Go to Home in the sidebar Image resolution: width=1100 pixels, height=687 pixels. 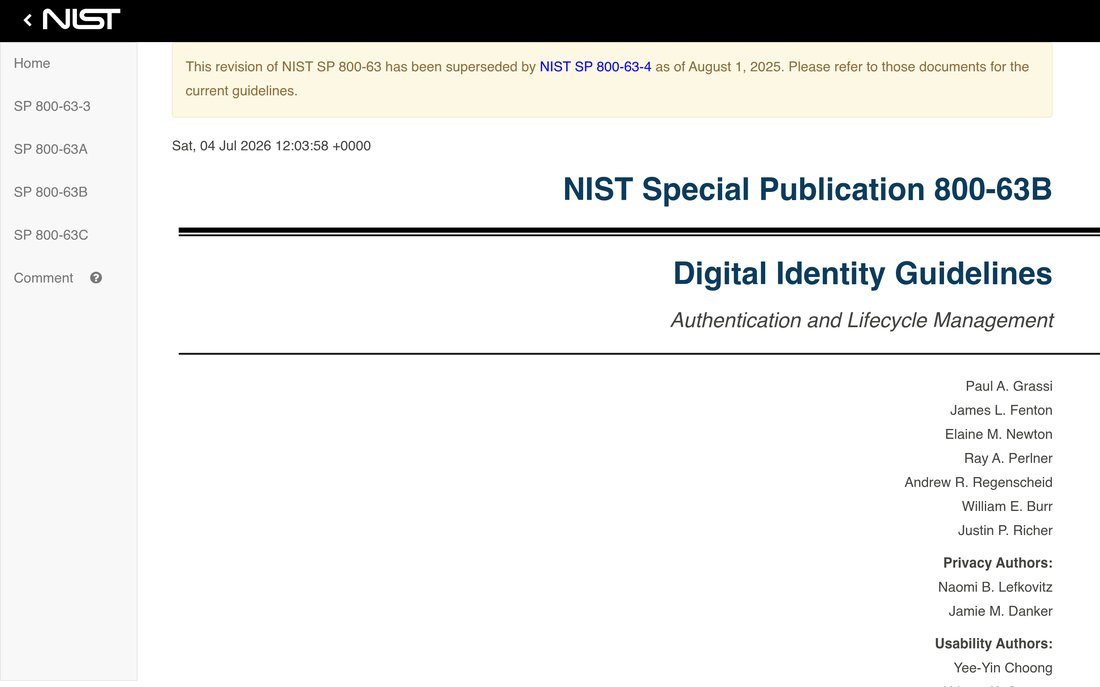click(x=32, y=63)
